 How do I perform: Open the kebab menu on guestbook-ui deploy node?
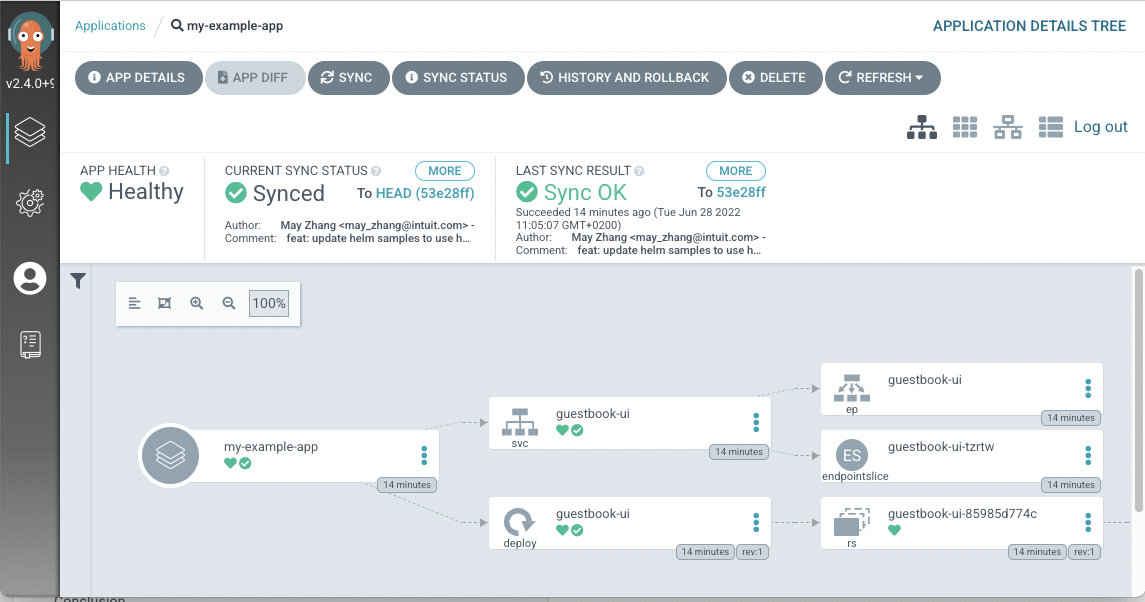point(756,521)
